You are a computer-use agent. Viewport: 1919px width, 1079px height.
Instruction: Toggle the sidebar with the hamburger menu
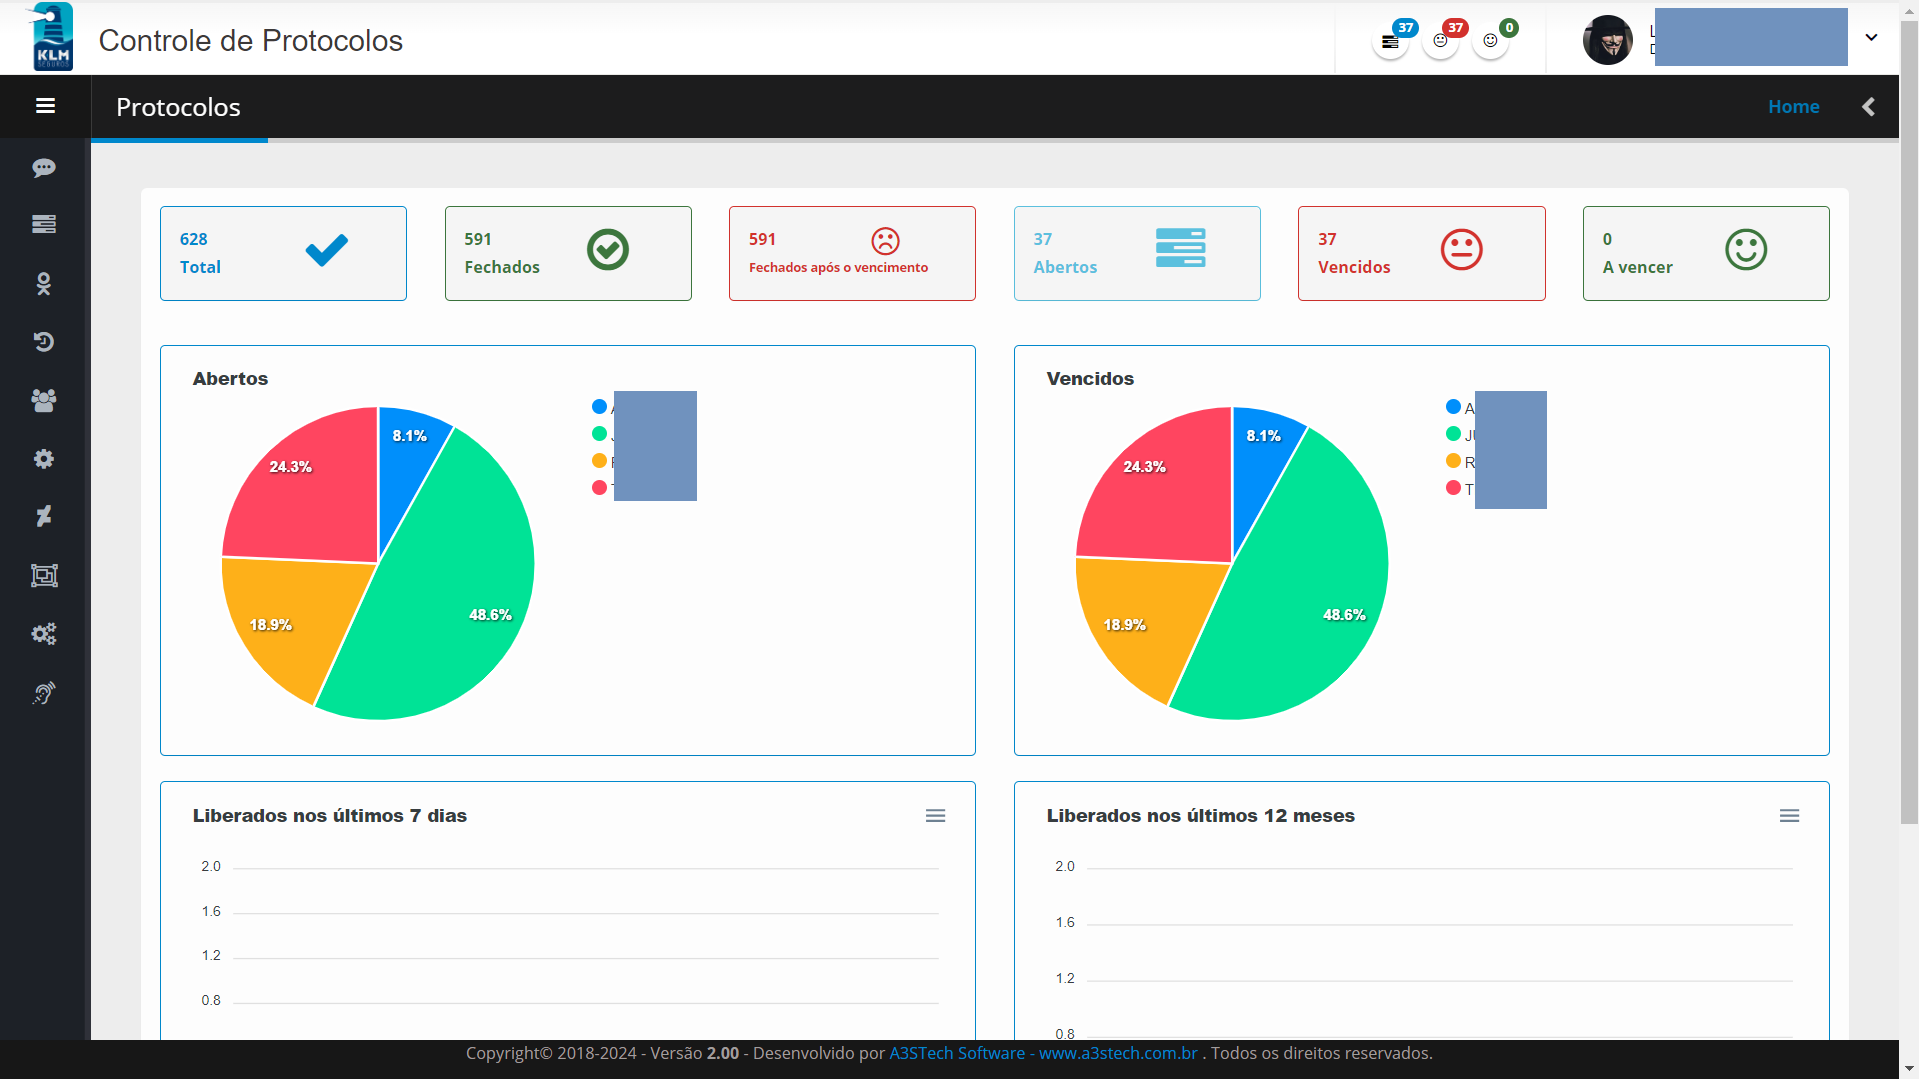point(44,106)
